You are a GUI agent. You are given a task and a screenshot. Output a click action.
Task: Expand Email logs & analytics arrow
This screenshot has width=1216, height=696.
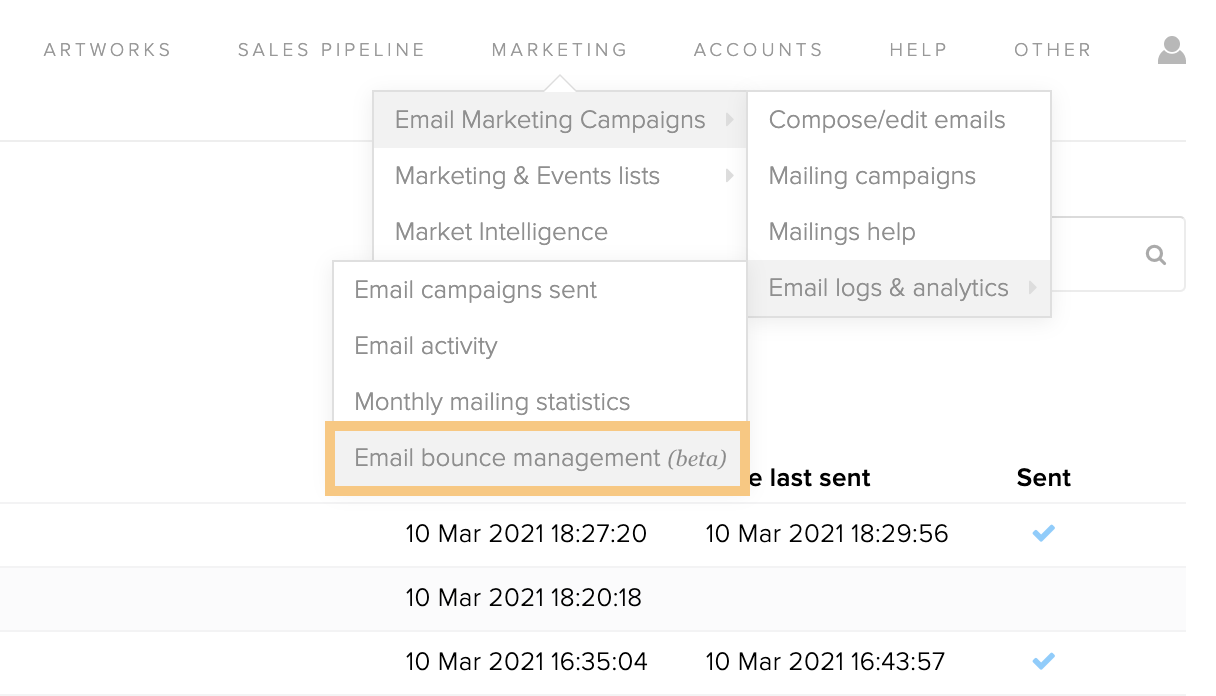click(1033, 288)
